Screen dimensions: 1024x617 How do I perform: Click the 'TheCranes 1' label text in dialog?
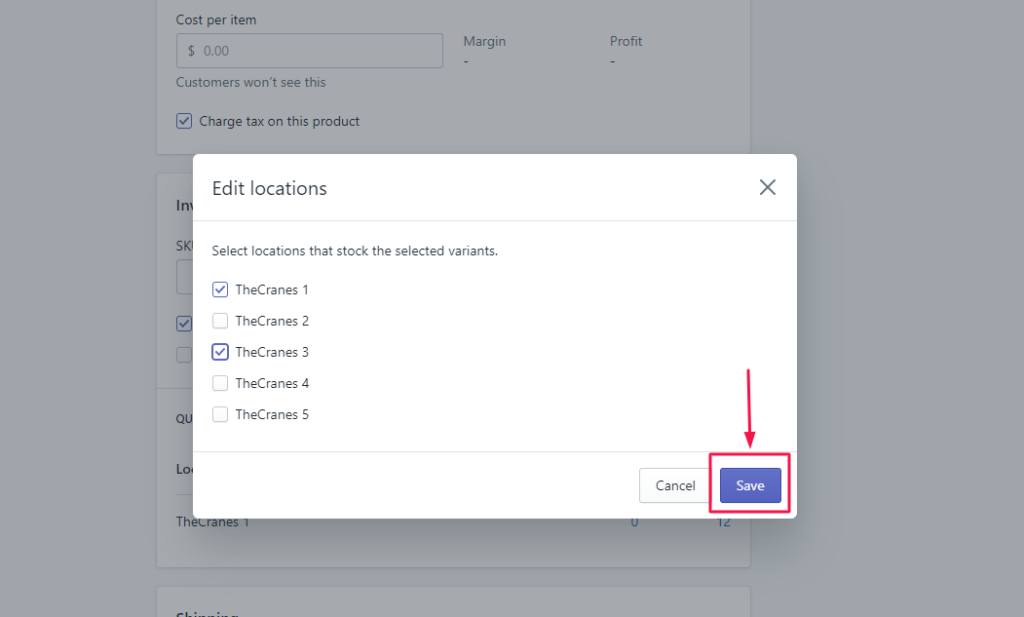272,290
